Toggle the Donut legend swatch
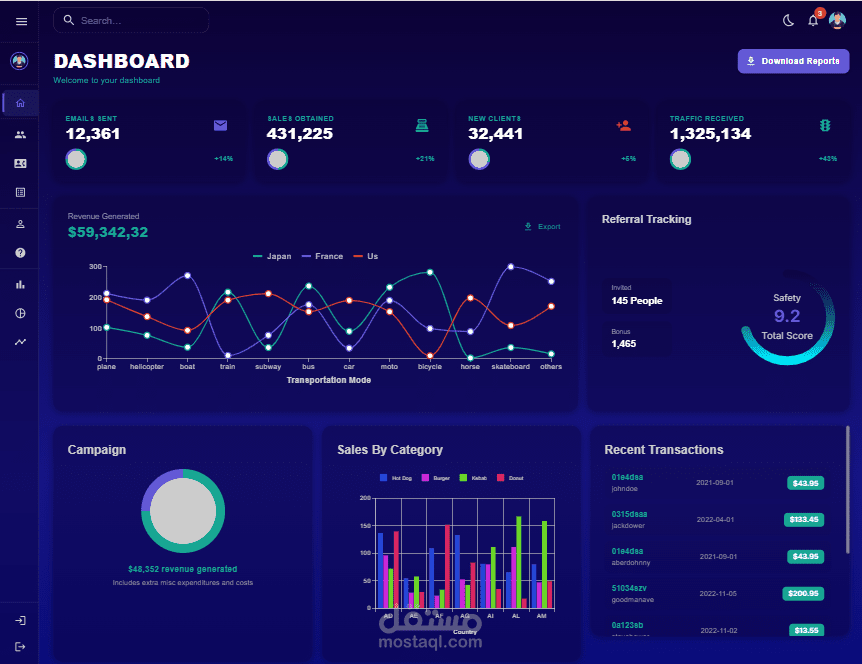 click(x=500, y=478)
